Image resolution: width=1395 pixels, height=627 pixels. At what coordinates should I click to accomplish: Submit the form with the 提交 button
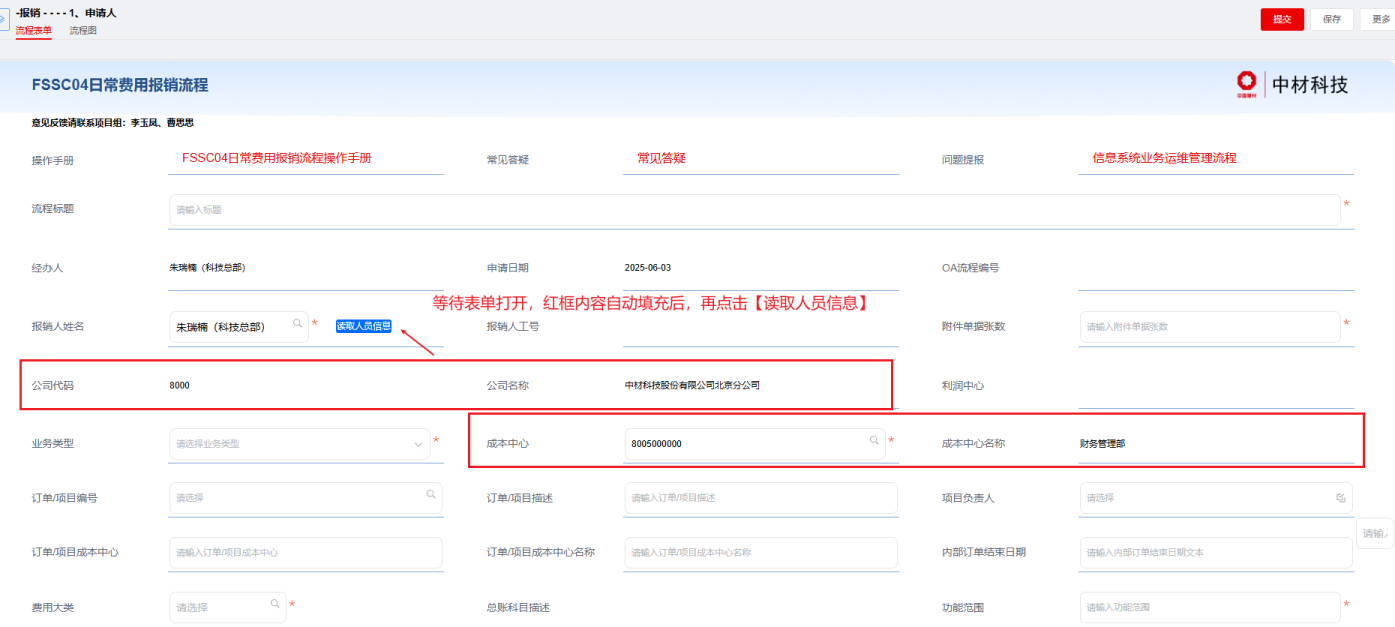coord(1282,19)
